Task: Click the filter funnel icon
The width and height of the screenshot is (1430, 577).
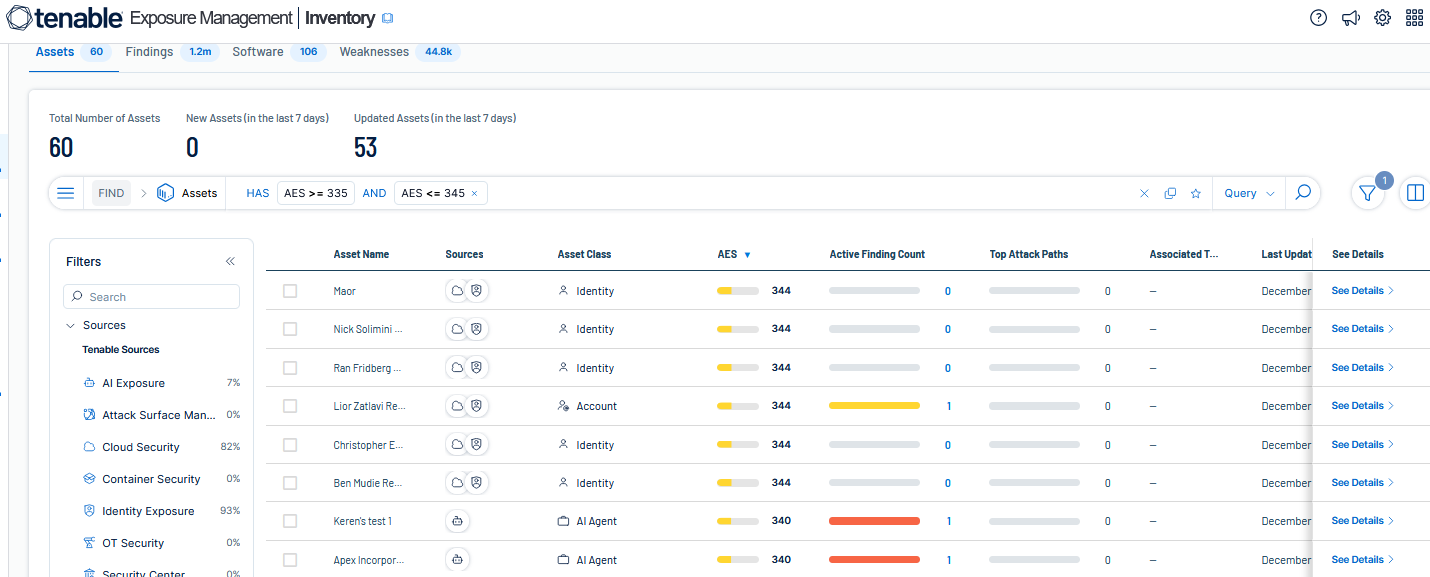Action: tap(1367, 194)
